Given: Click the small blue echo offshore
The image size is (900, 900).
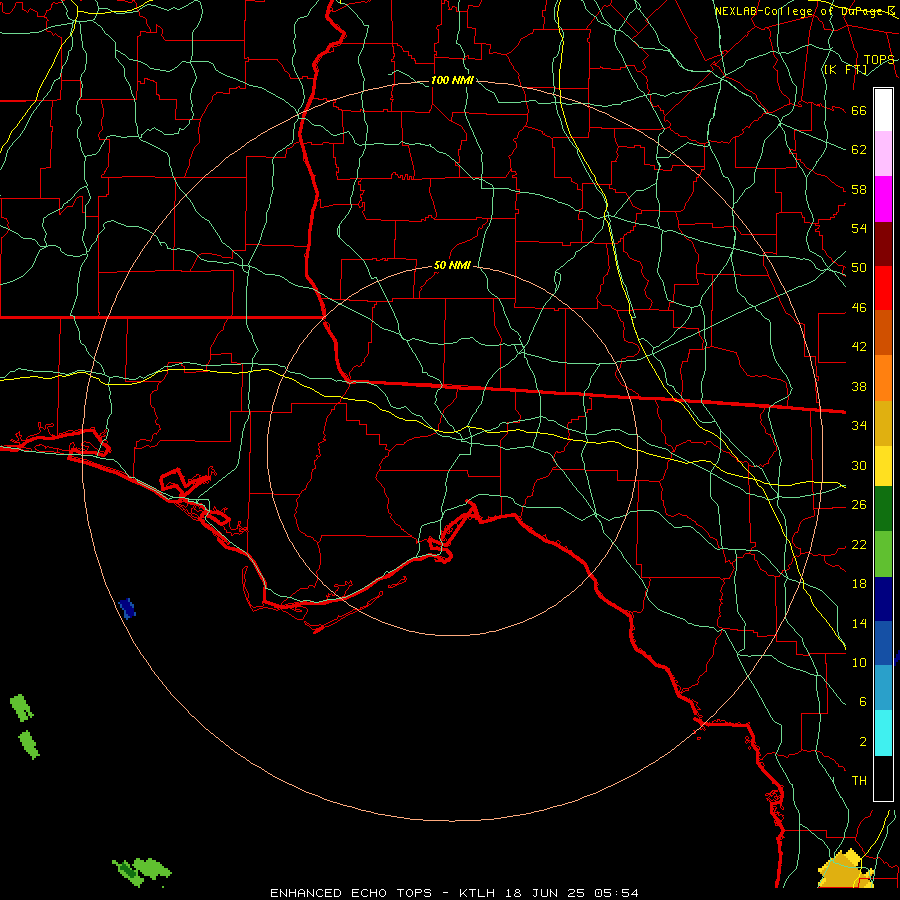Looking at the screenshot, I should pos(127,608).
